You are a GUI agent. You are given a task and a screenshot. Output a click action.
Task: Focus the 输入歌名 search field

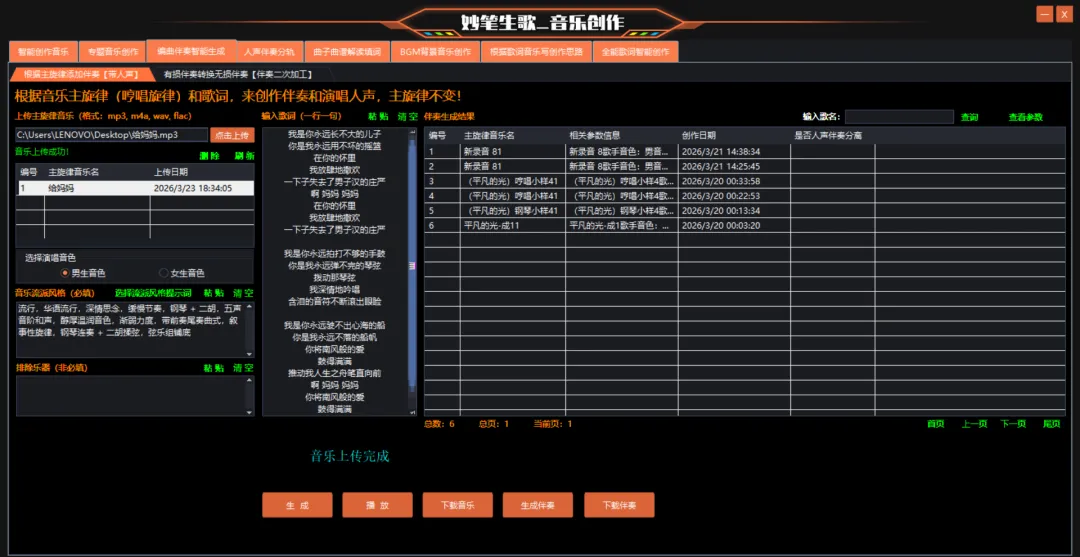[x=899, y=117]
